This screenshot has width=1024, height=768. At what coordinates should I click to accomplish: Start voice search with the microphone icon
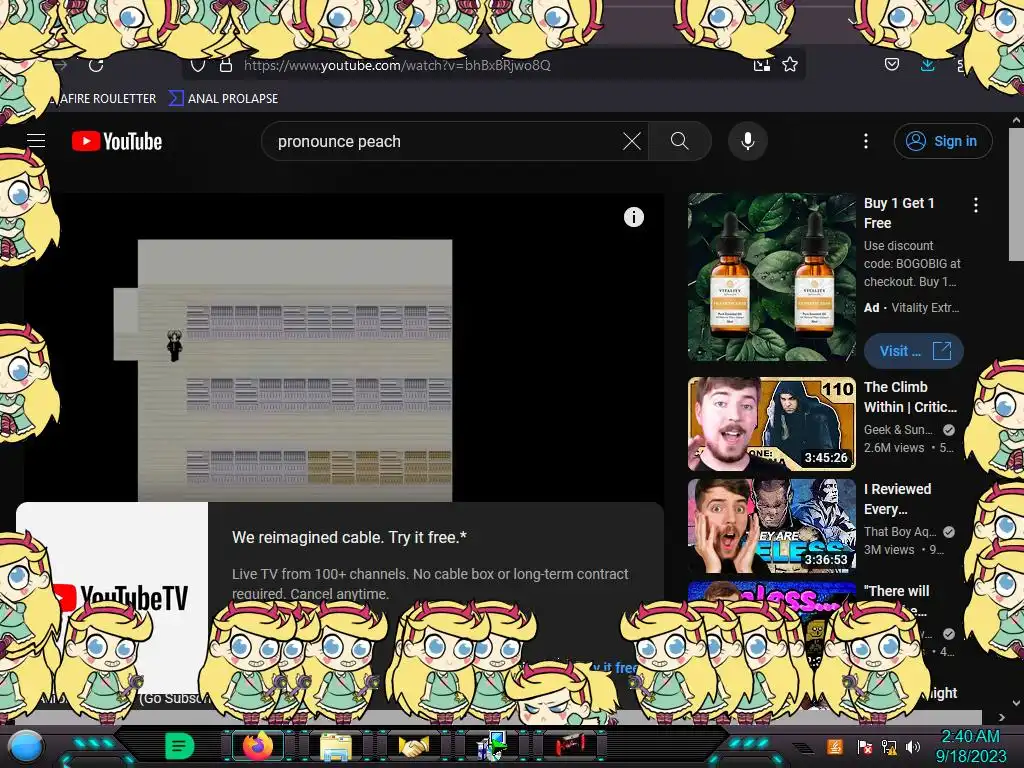pyautogui.click(x=748, y=141)
